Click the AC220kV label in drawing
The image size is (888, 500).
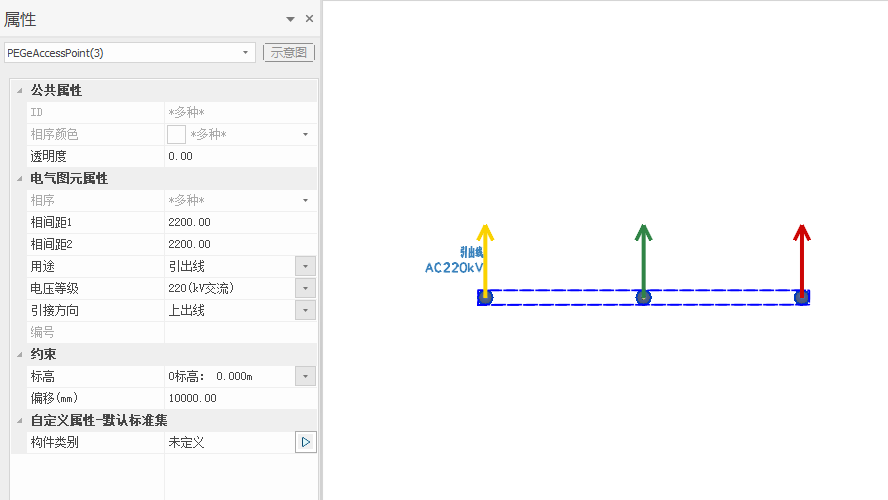pyautogui.click(x=454, y=267)
